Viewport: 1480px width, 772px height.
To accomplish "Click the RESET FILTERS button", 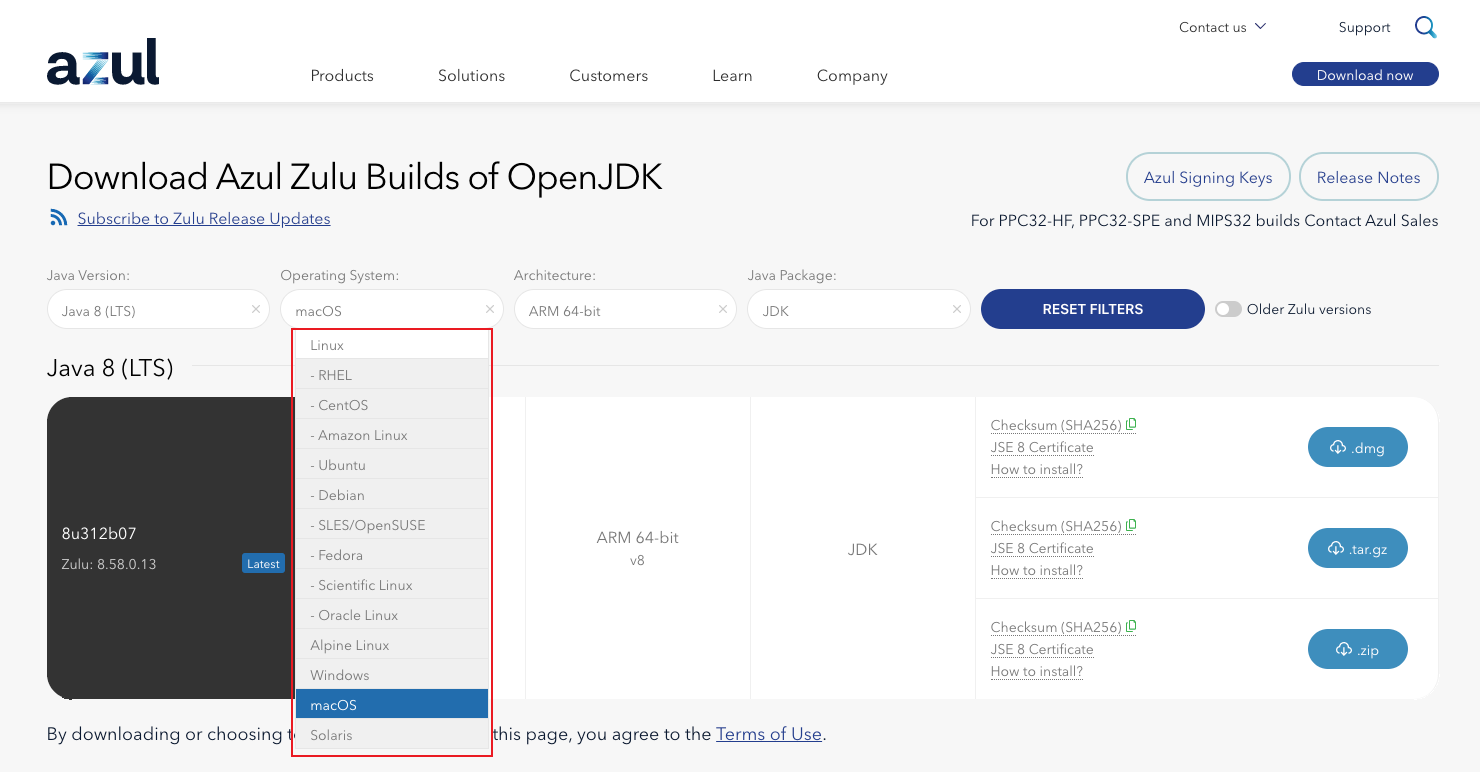I will [x=1093, y=309].
